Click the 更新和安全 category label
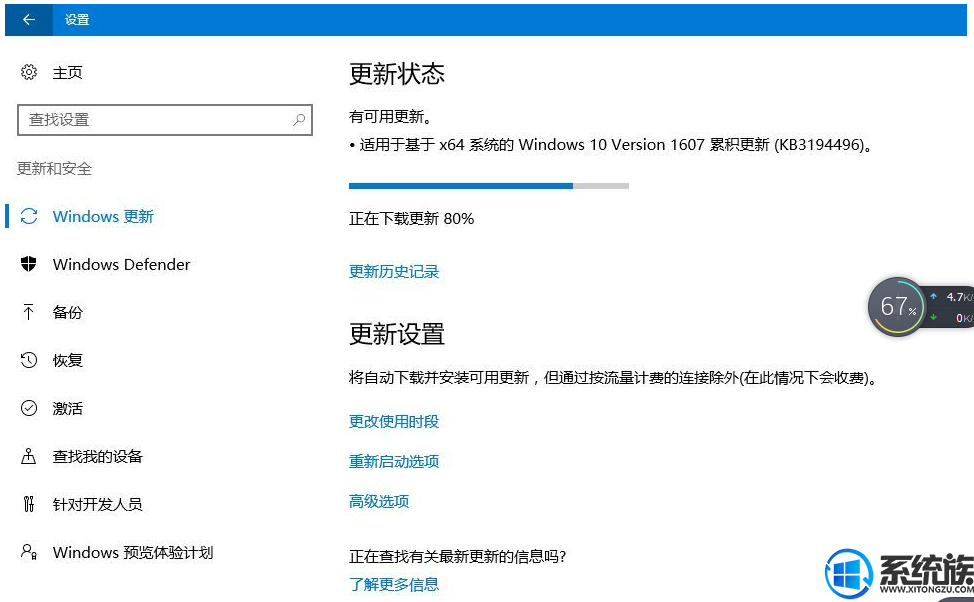This screenshot has width=974, height=602. [54, 168]
